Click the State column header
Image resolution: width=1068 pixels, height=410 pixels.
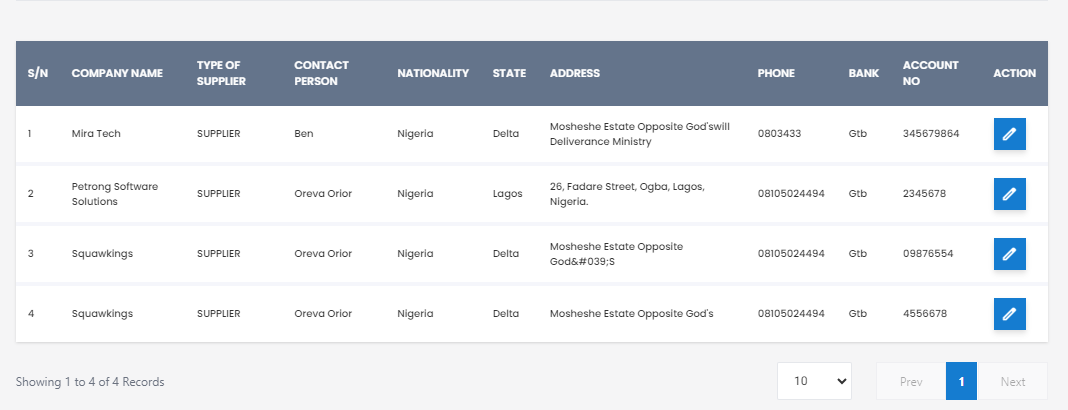[x=509, y=74]
